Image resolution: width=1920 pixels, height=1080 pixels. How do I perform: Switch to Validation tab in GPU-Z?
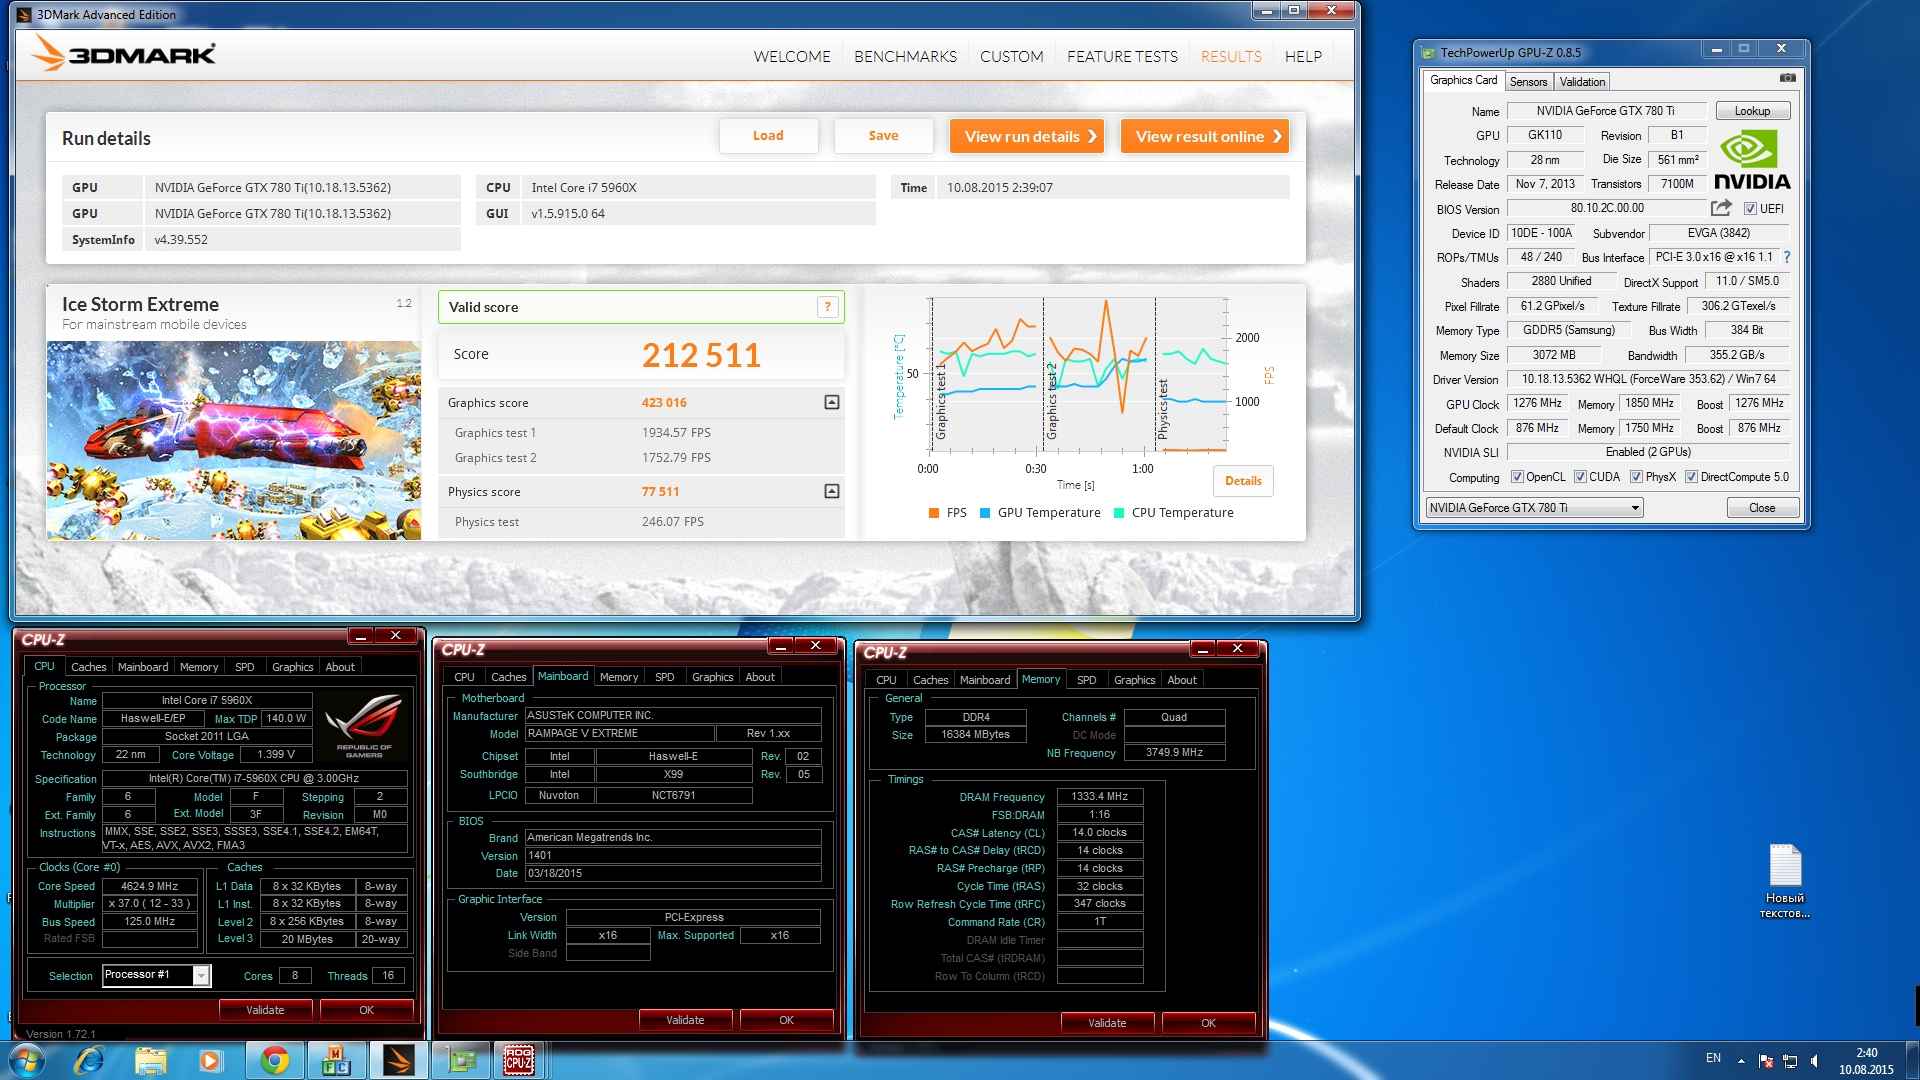1582,82
